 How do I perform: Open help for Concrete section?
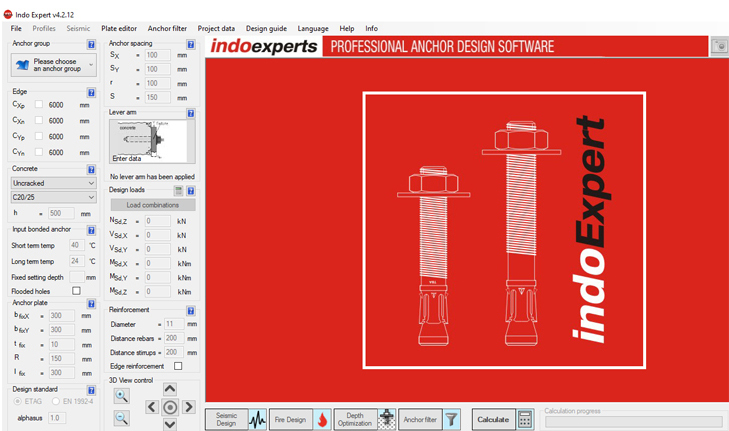(x=91, y=170)
